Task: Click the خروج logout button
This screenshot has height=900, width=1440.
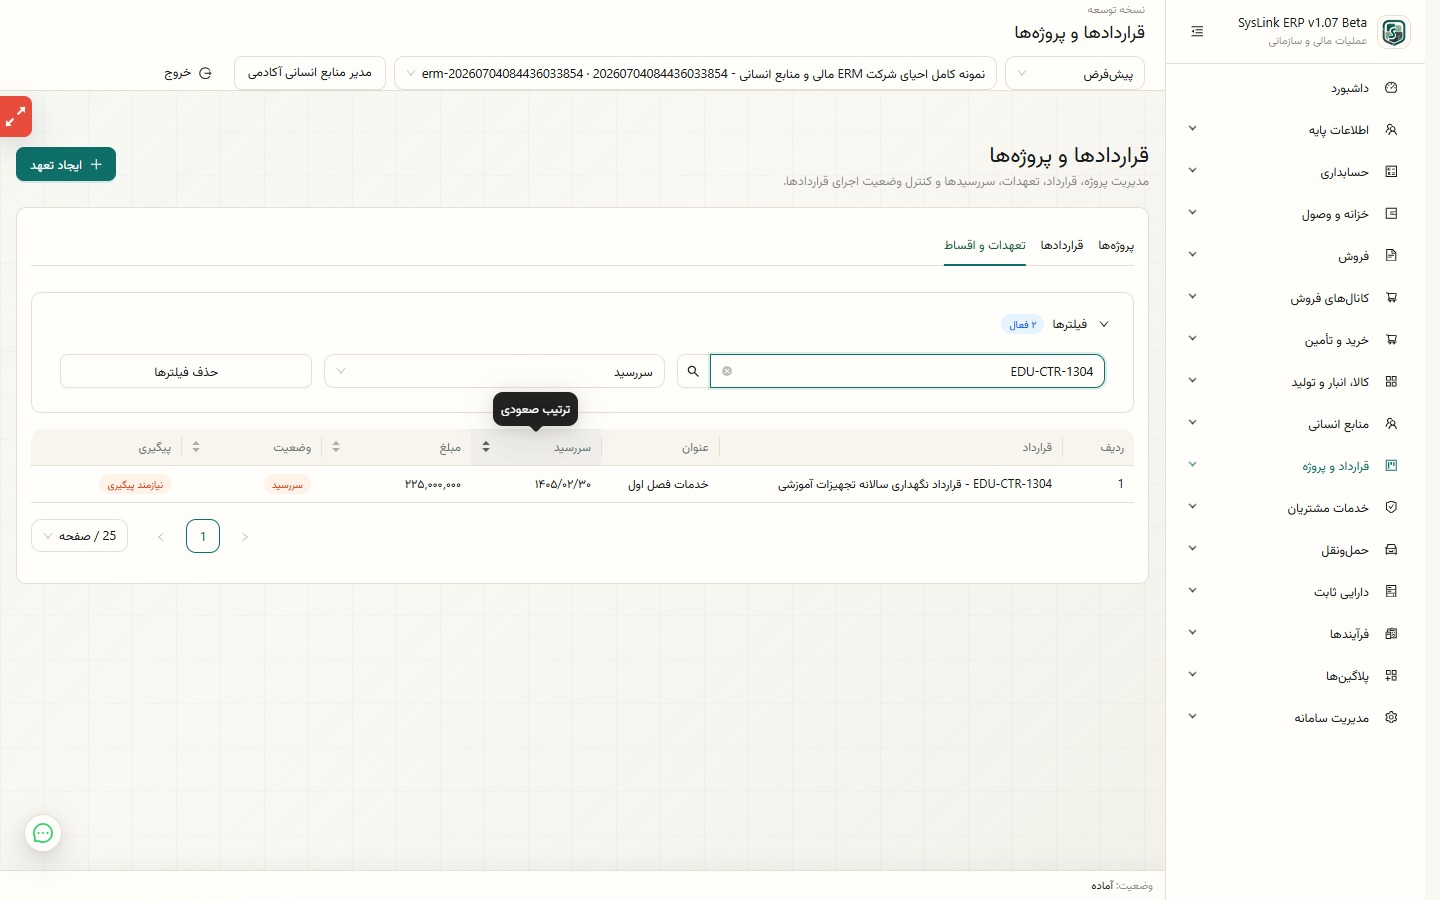Action: pyautogui.click(x=188, y=73)
